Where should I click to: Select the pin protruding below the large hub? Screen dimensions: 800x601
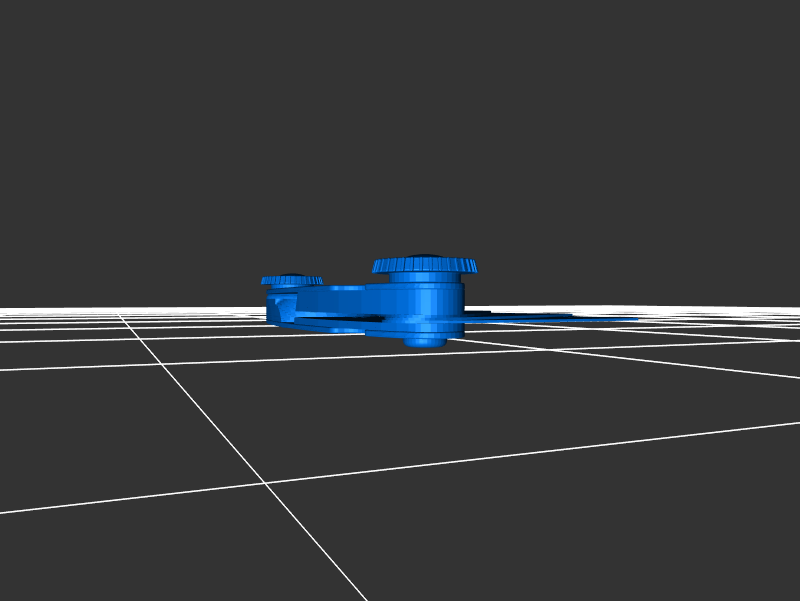click(425, 341)
